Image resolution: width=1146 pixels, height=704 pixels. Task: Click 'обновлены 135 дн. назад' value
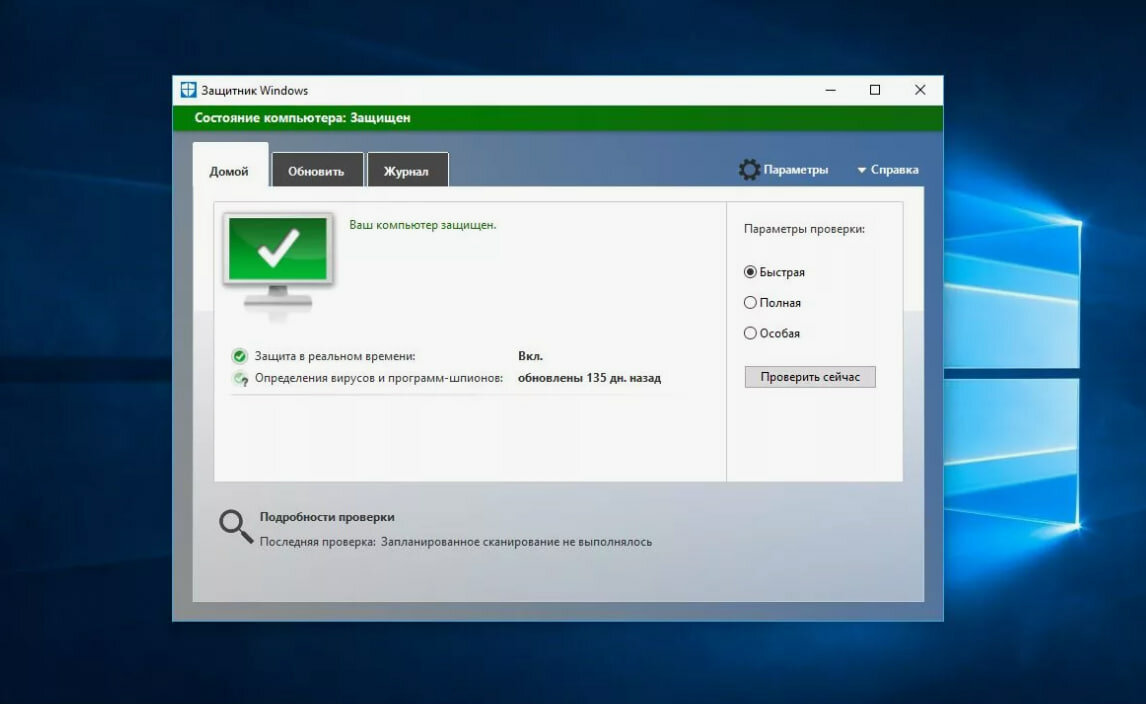pos(589,378)
